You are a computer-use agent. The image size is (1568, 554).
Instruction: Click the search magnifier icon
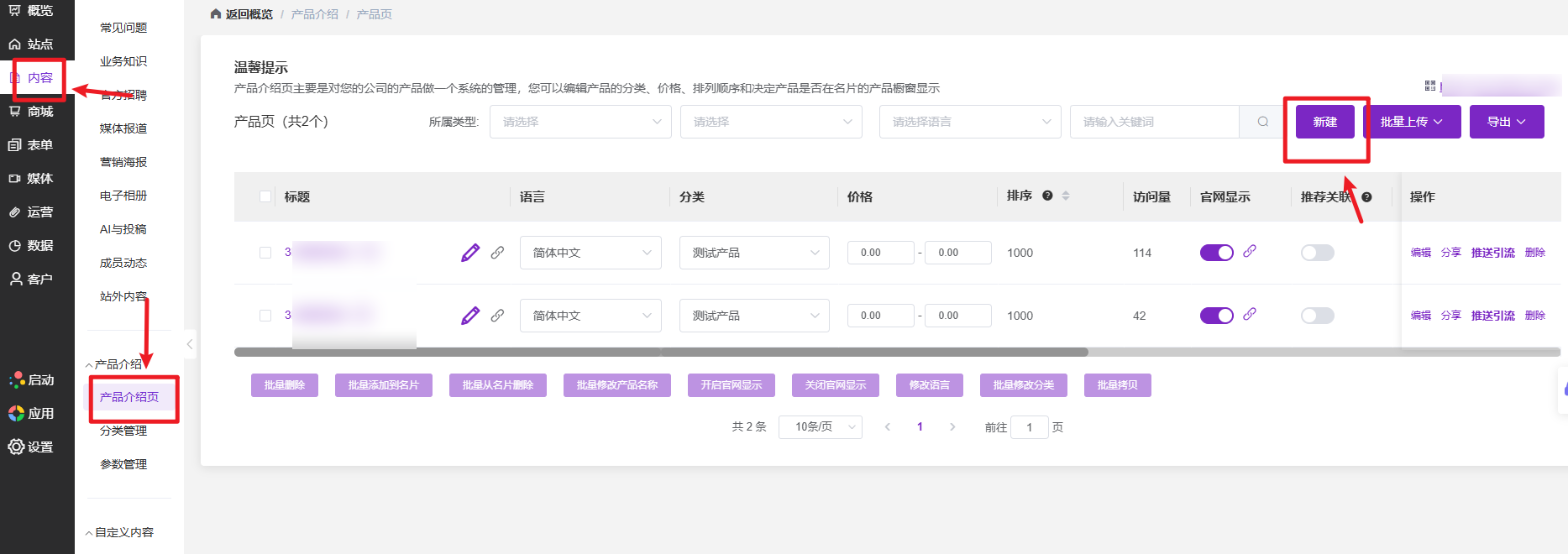coord(1263,122)
